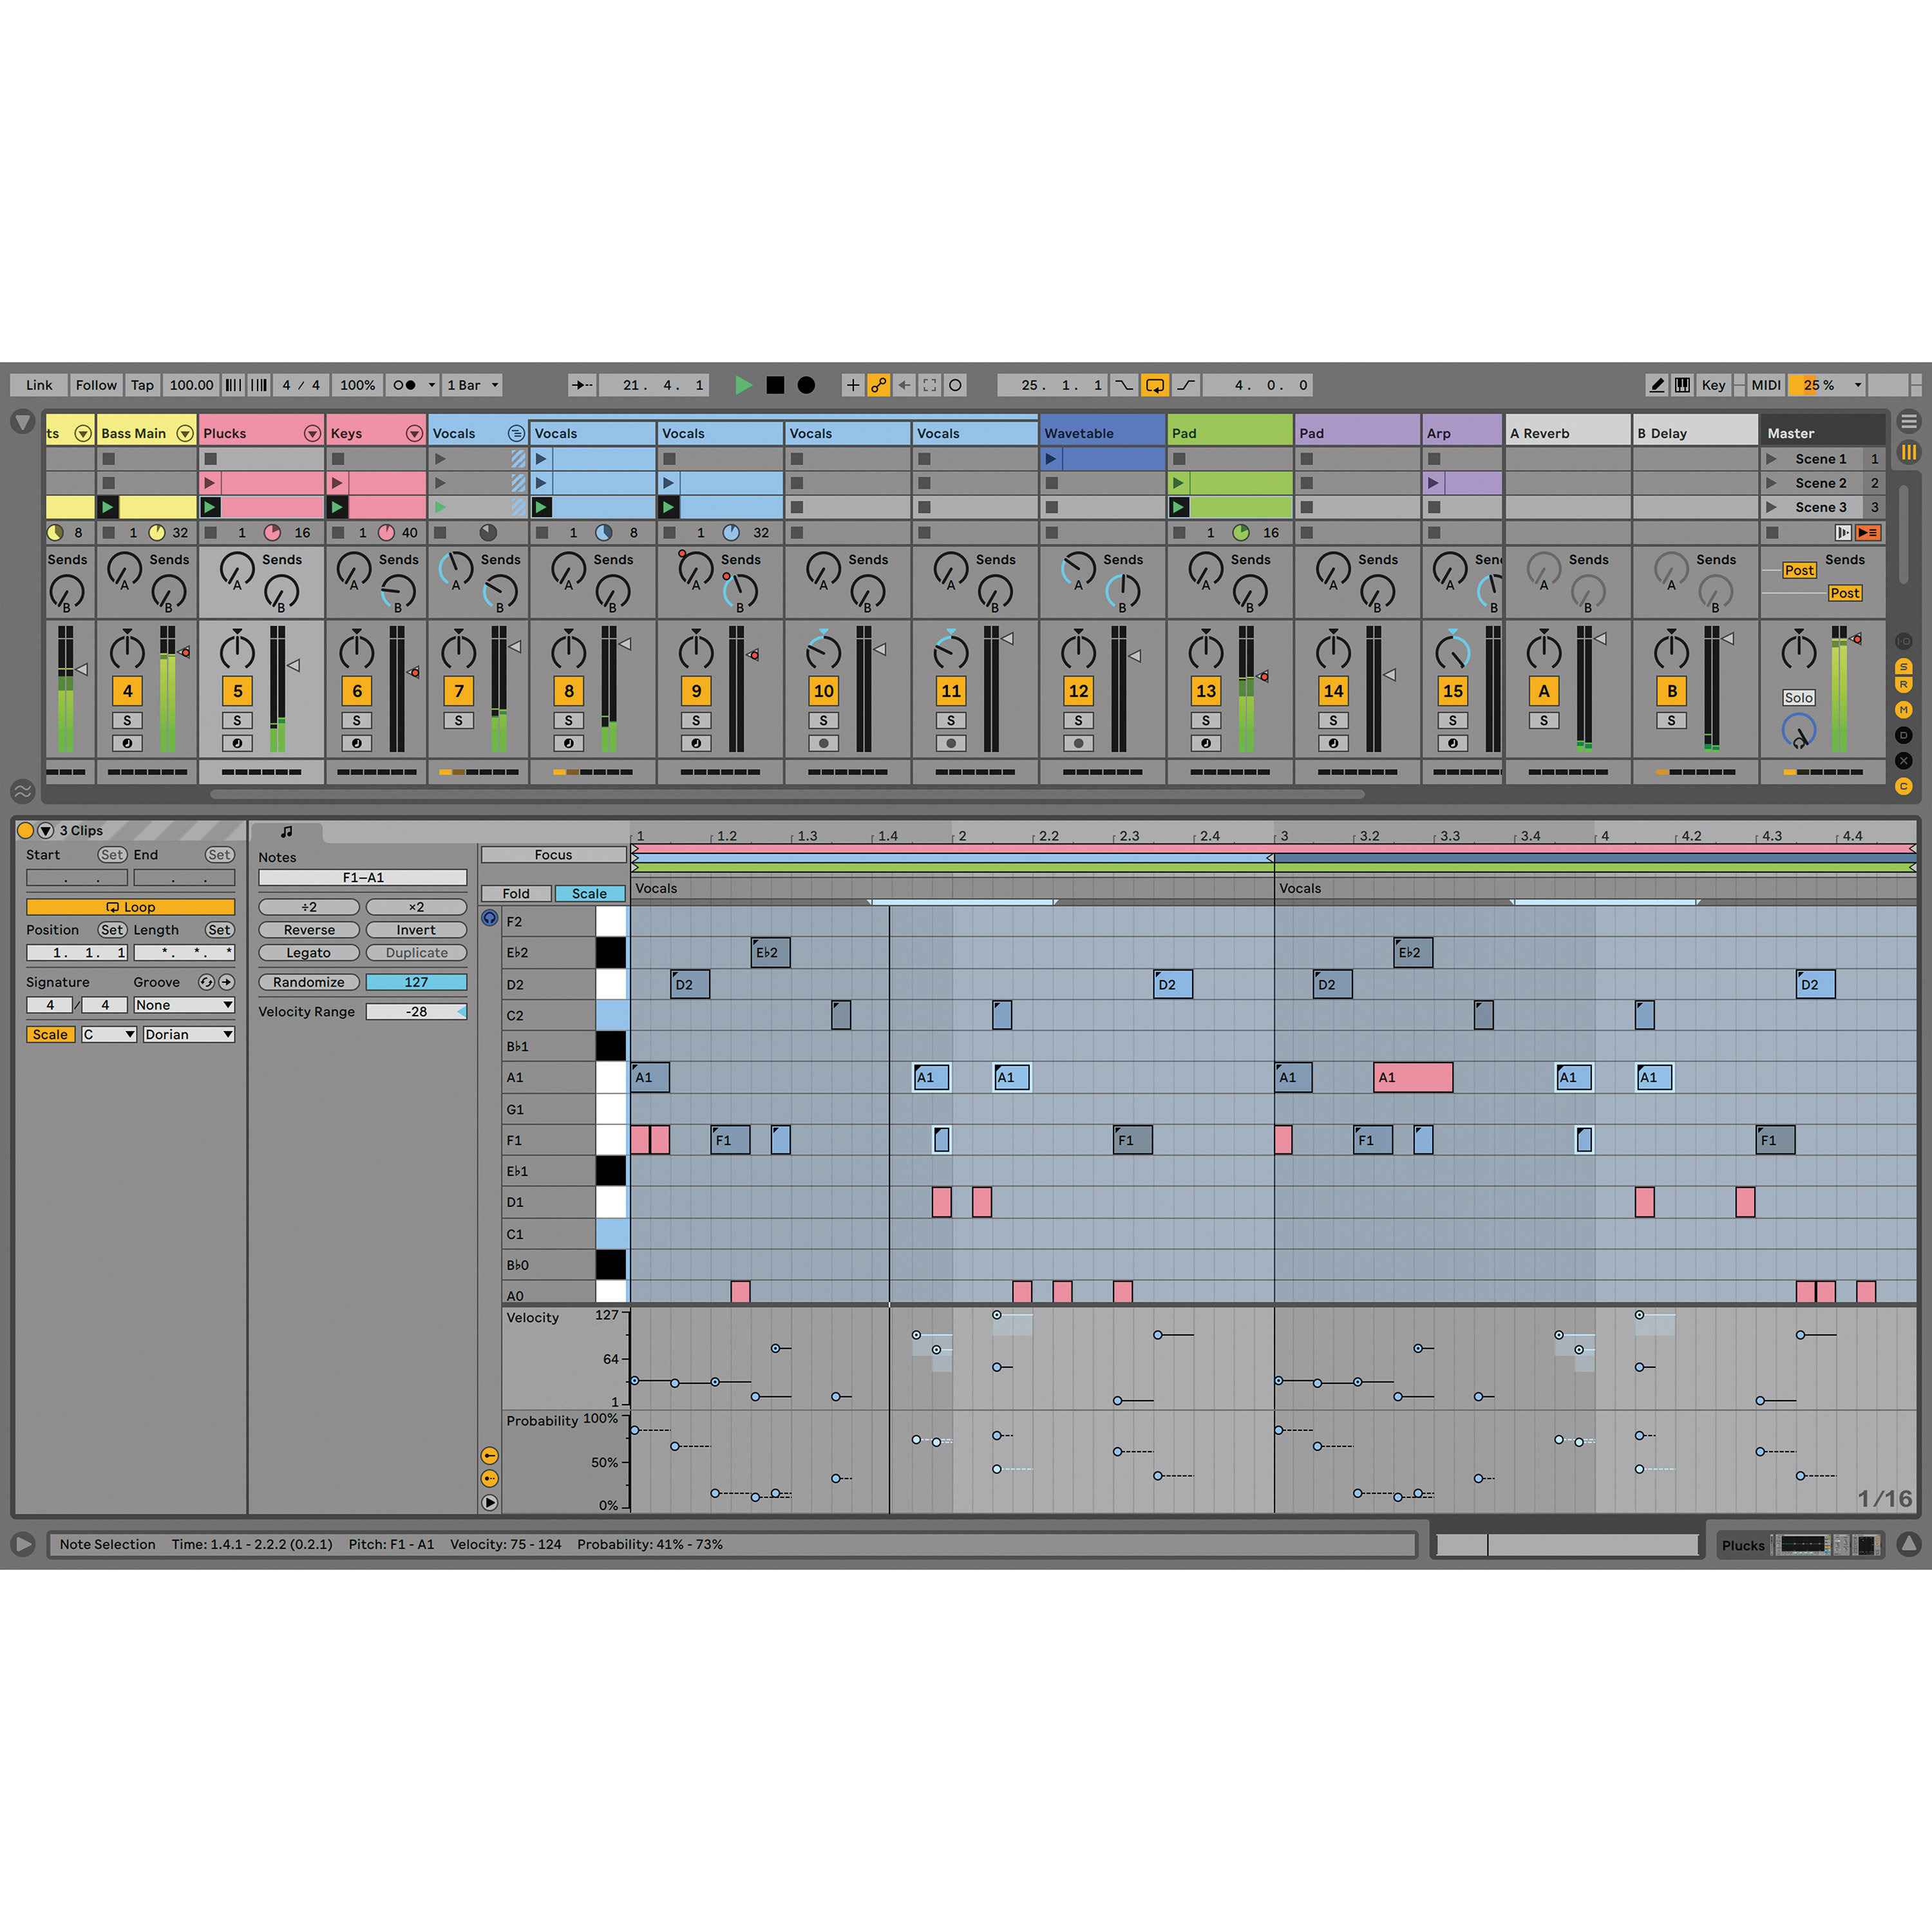
Task: Adjust the Velocity Range slider showing -28
Action: click(x=417, y=1011)
